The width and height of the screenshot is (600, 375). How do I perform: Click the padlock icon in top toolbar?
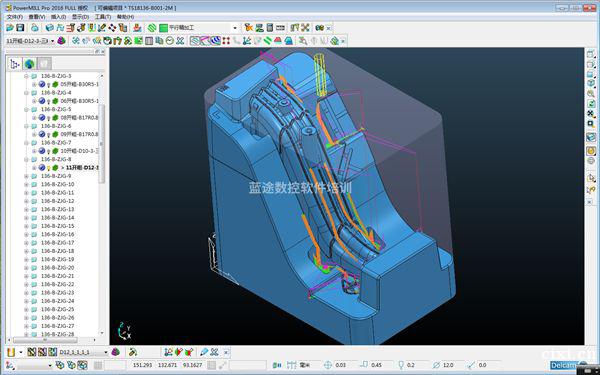[x=35, y=28]
